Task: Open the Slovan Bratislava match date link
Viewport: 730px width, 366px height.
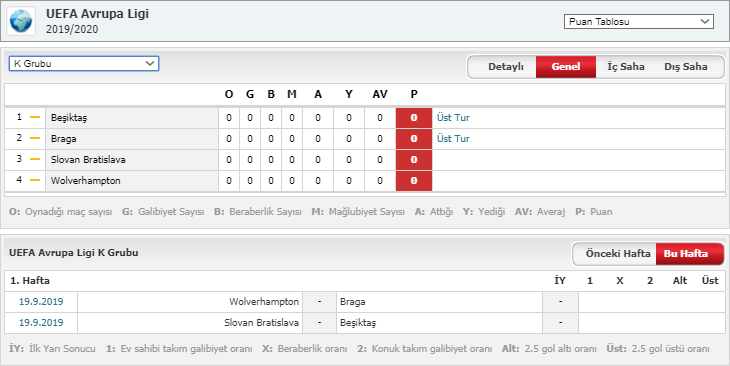Action: point(41,323)
